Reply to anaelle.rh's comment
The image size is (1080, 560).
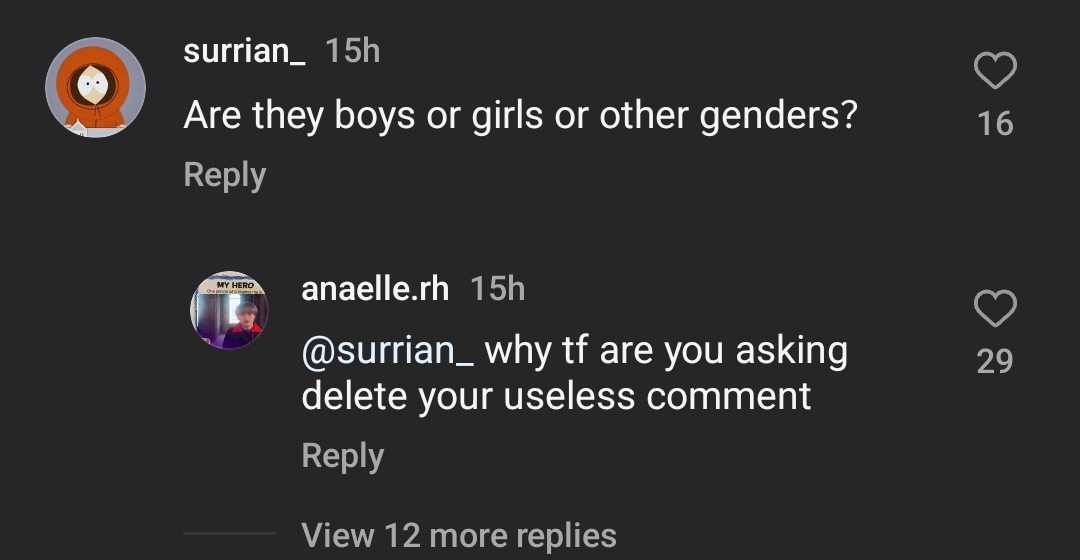click(343, 456)
